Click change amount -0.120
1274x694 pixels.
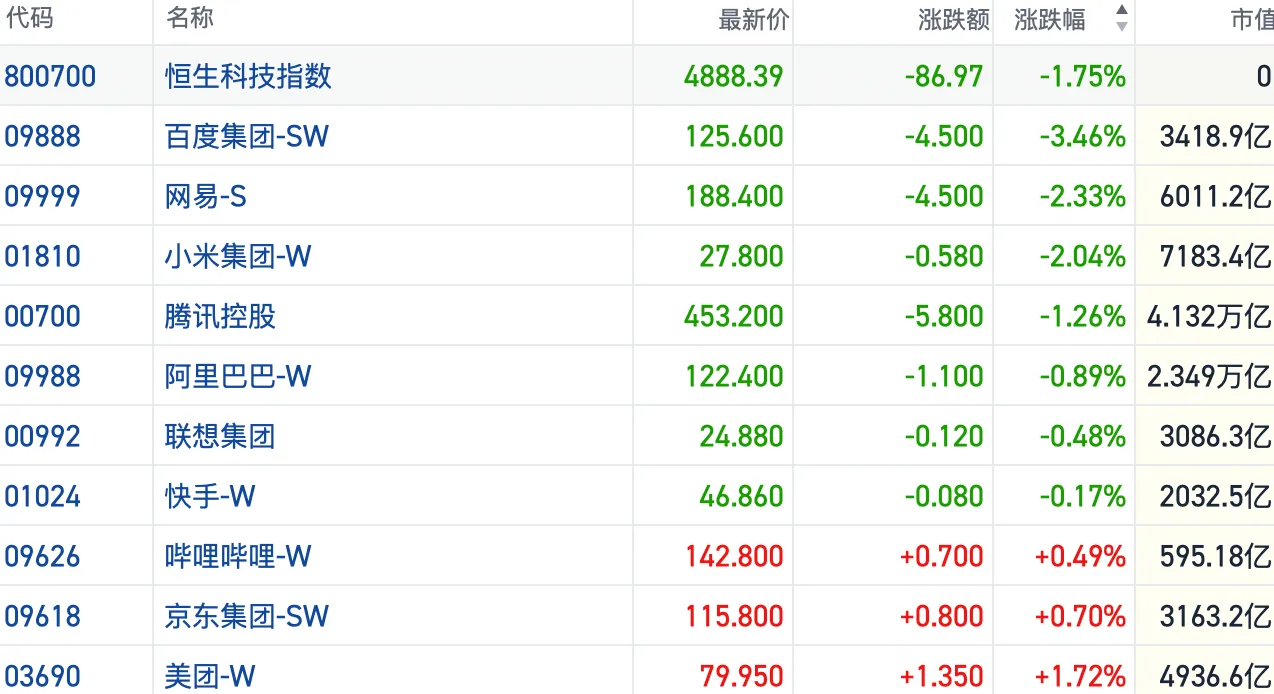coord(944,436)
